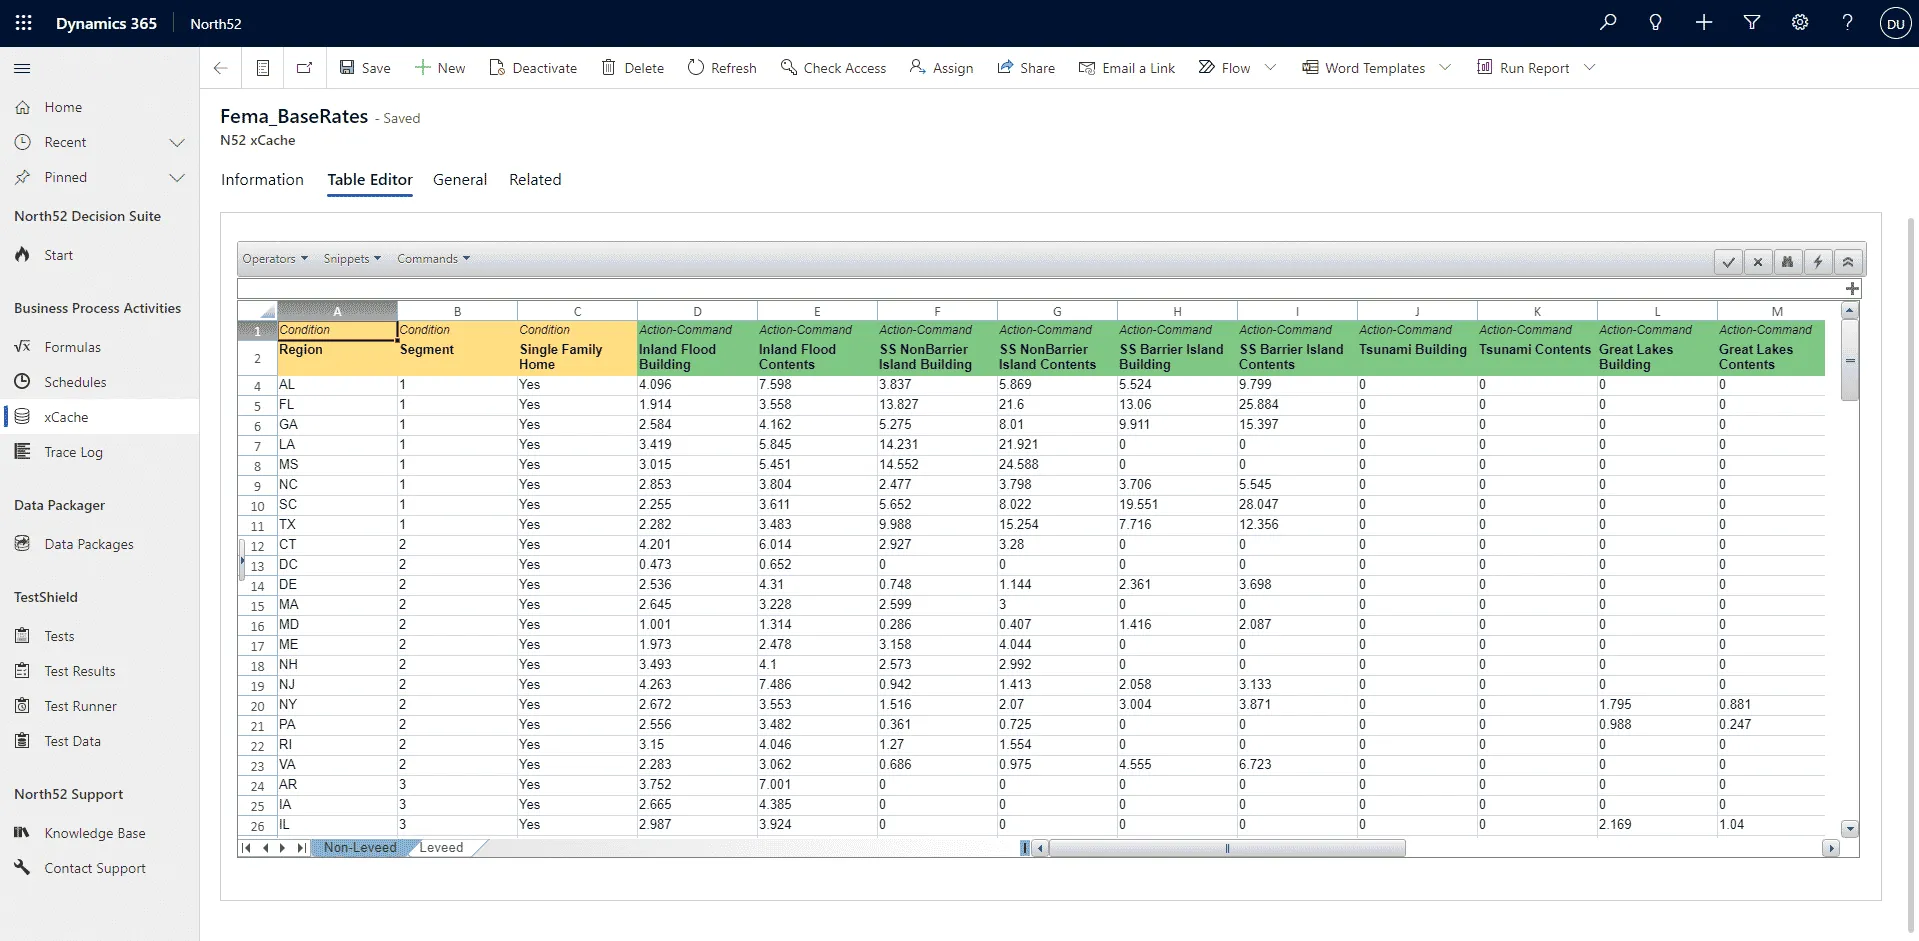Switch to the Leveed sheet tab
Image resolution: width=1919 pixels, height=941 pixels.
(x=441, y=848)
